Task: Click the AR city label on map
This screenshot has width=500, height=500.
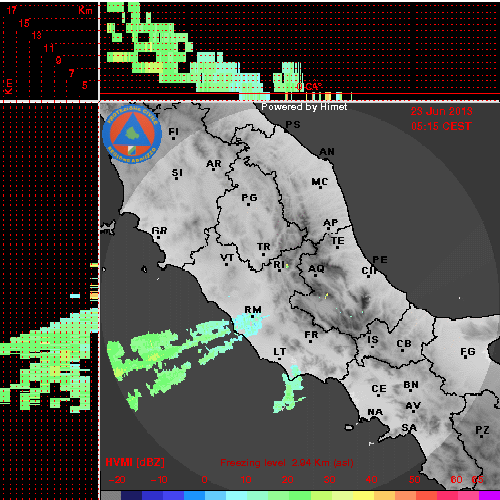Action: (213, 164)
